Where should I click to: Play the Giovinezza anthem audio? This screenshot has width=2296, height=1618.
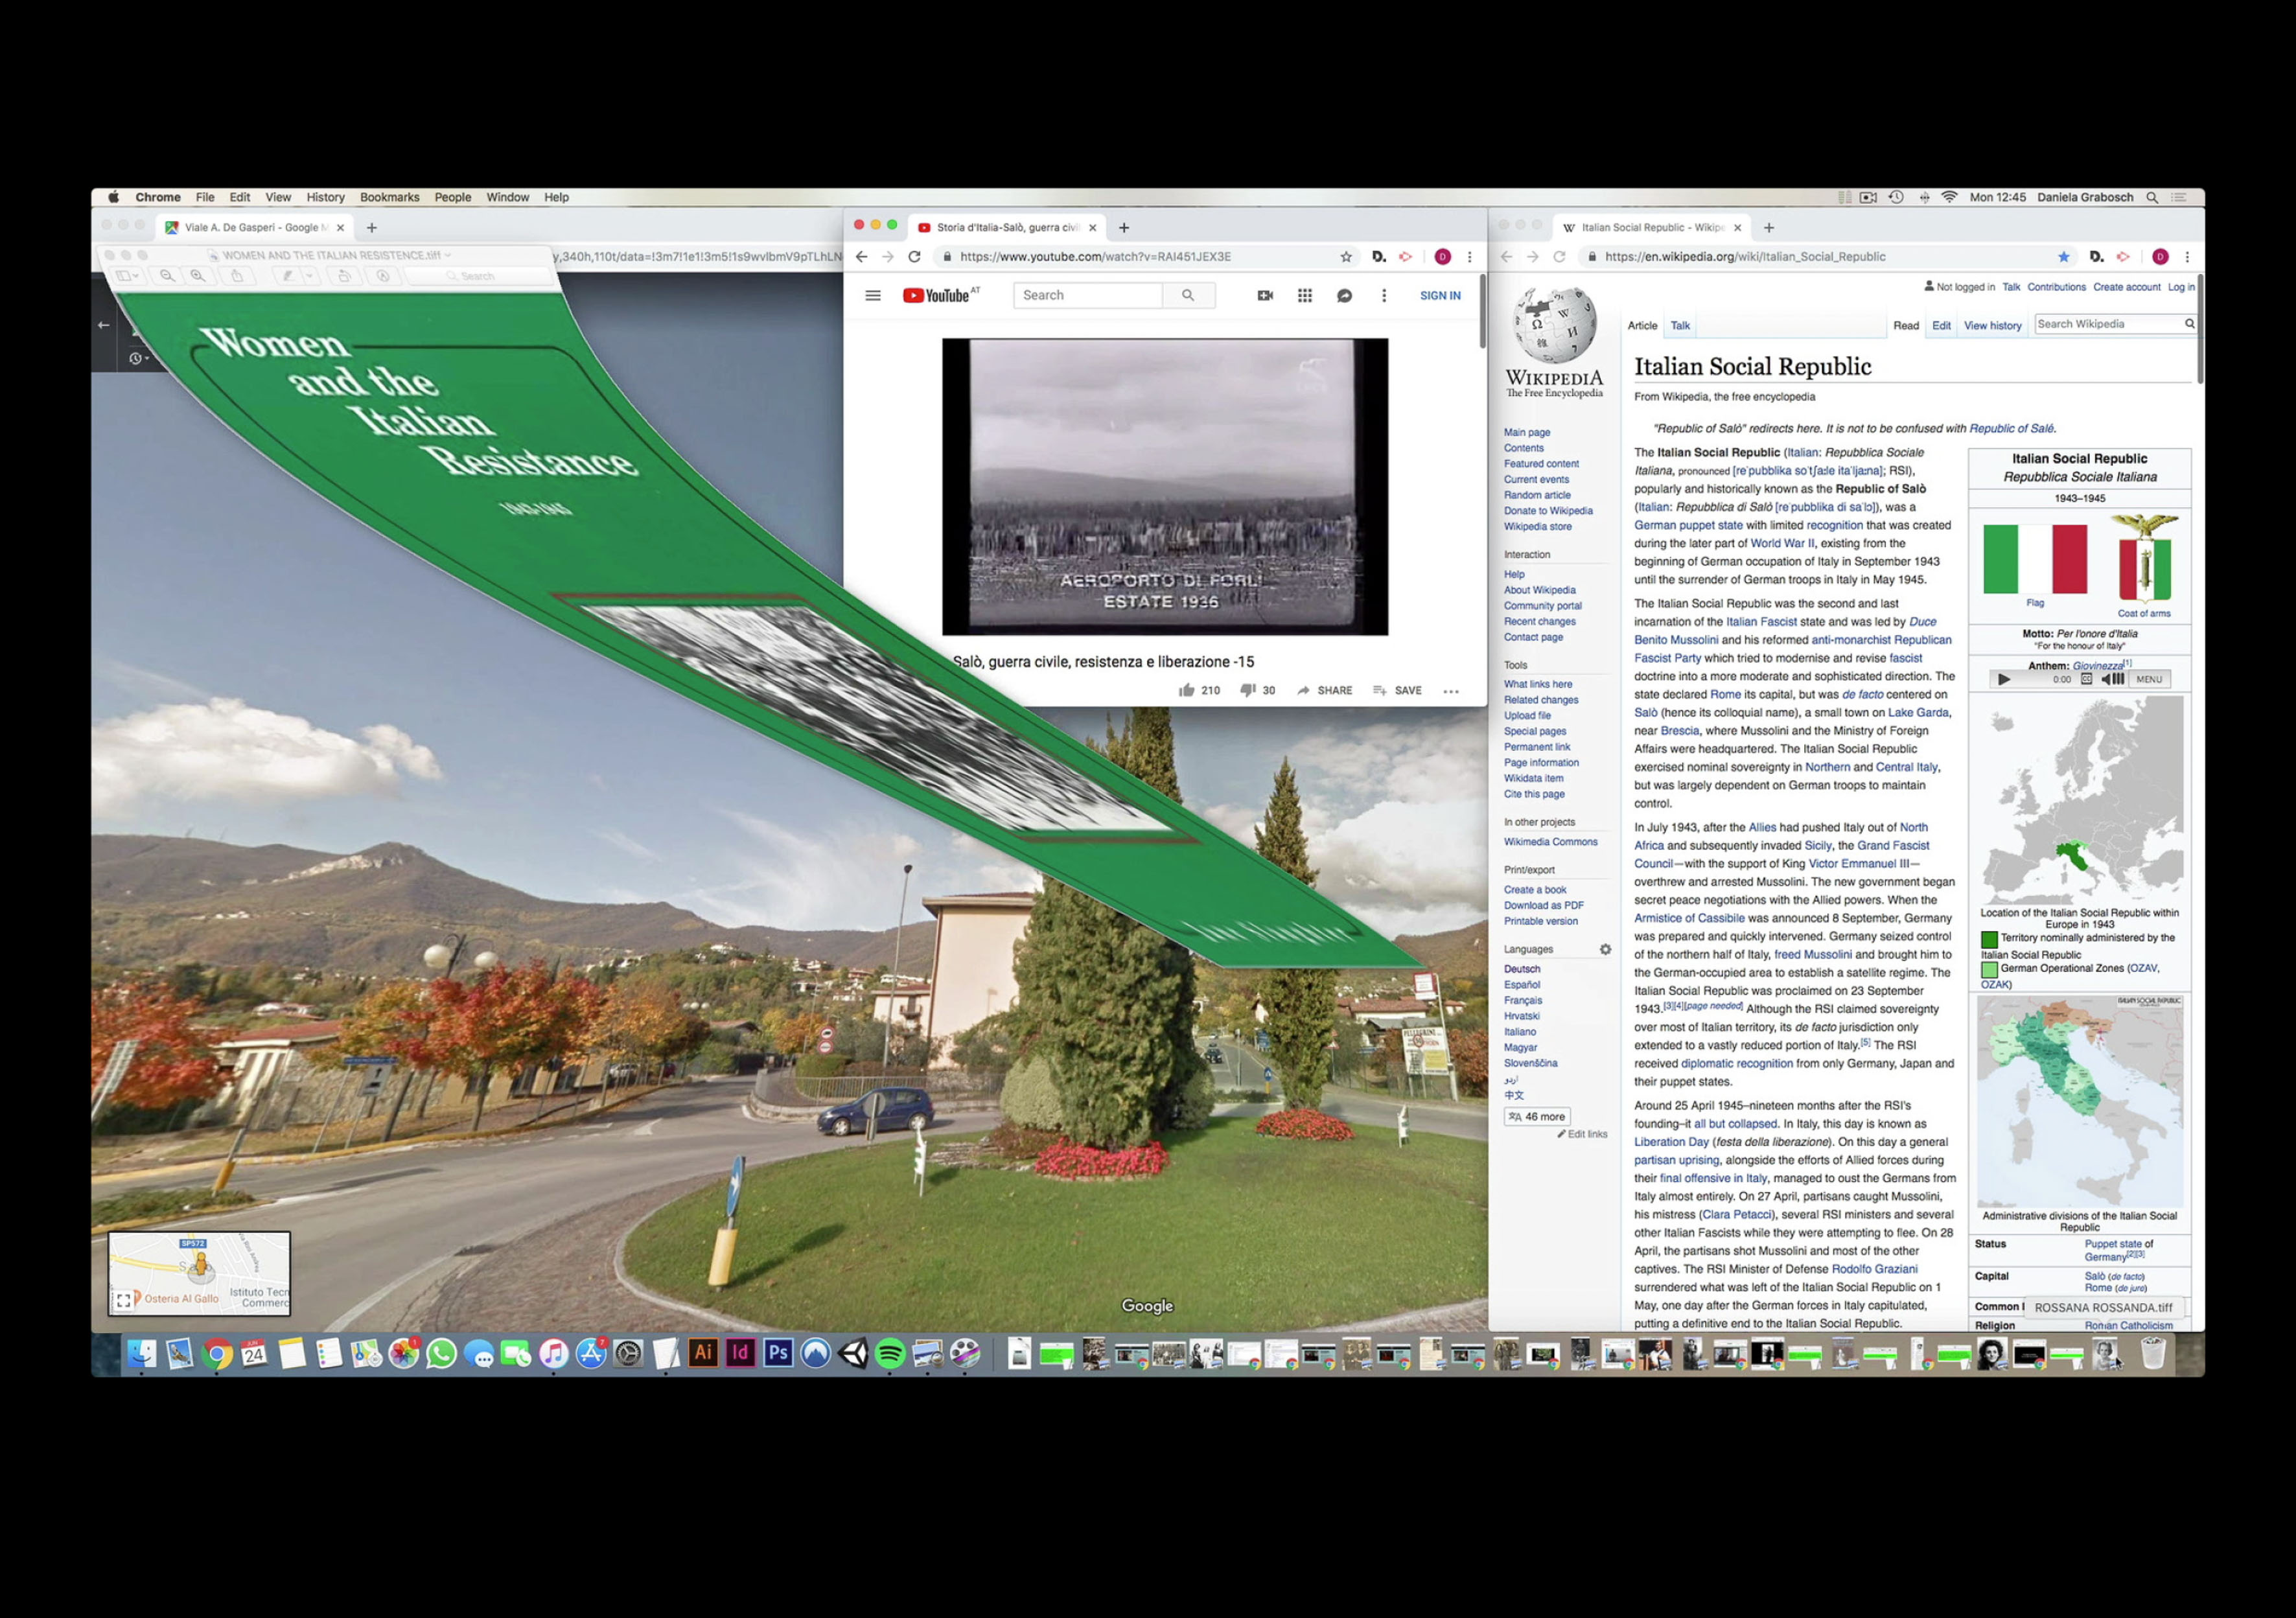tap(2003, 679)
